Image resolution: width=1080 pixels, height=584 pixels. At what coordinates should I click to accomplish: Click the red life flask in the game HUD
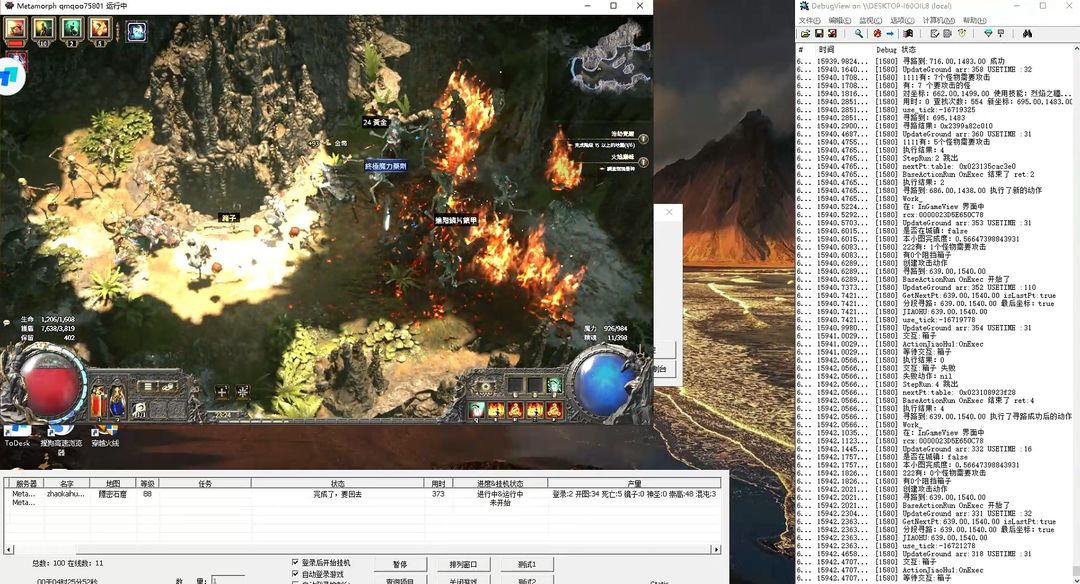(98, 401)
